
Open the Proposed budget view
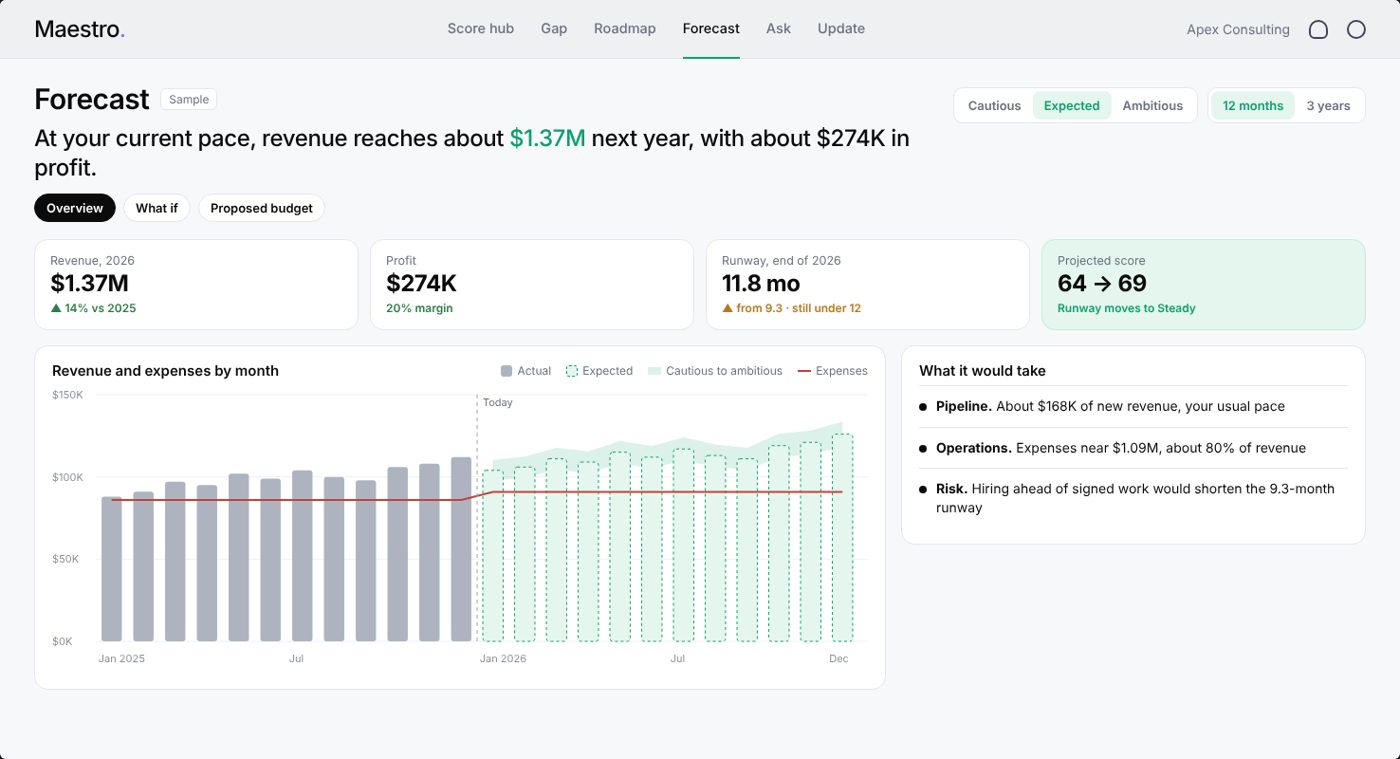coord(261,208)
